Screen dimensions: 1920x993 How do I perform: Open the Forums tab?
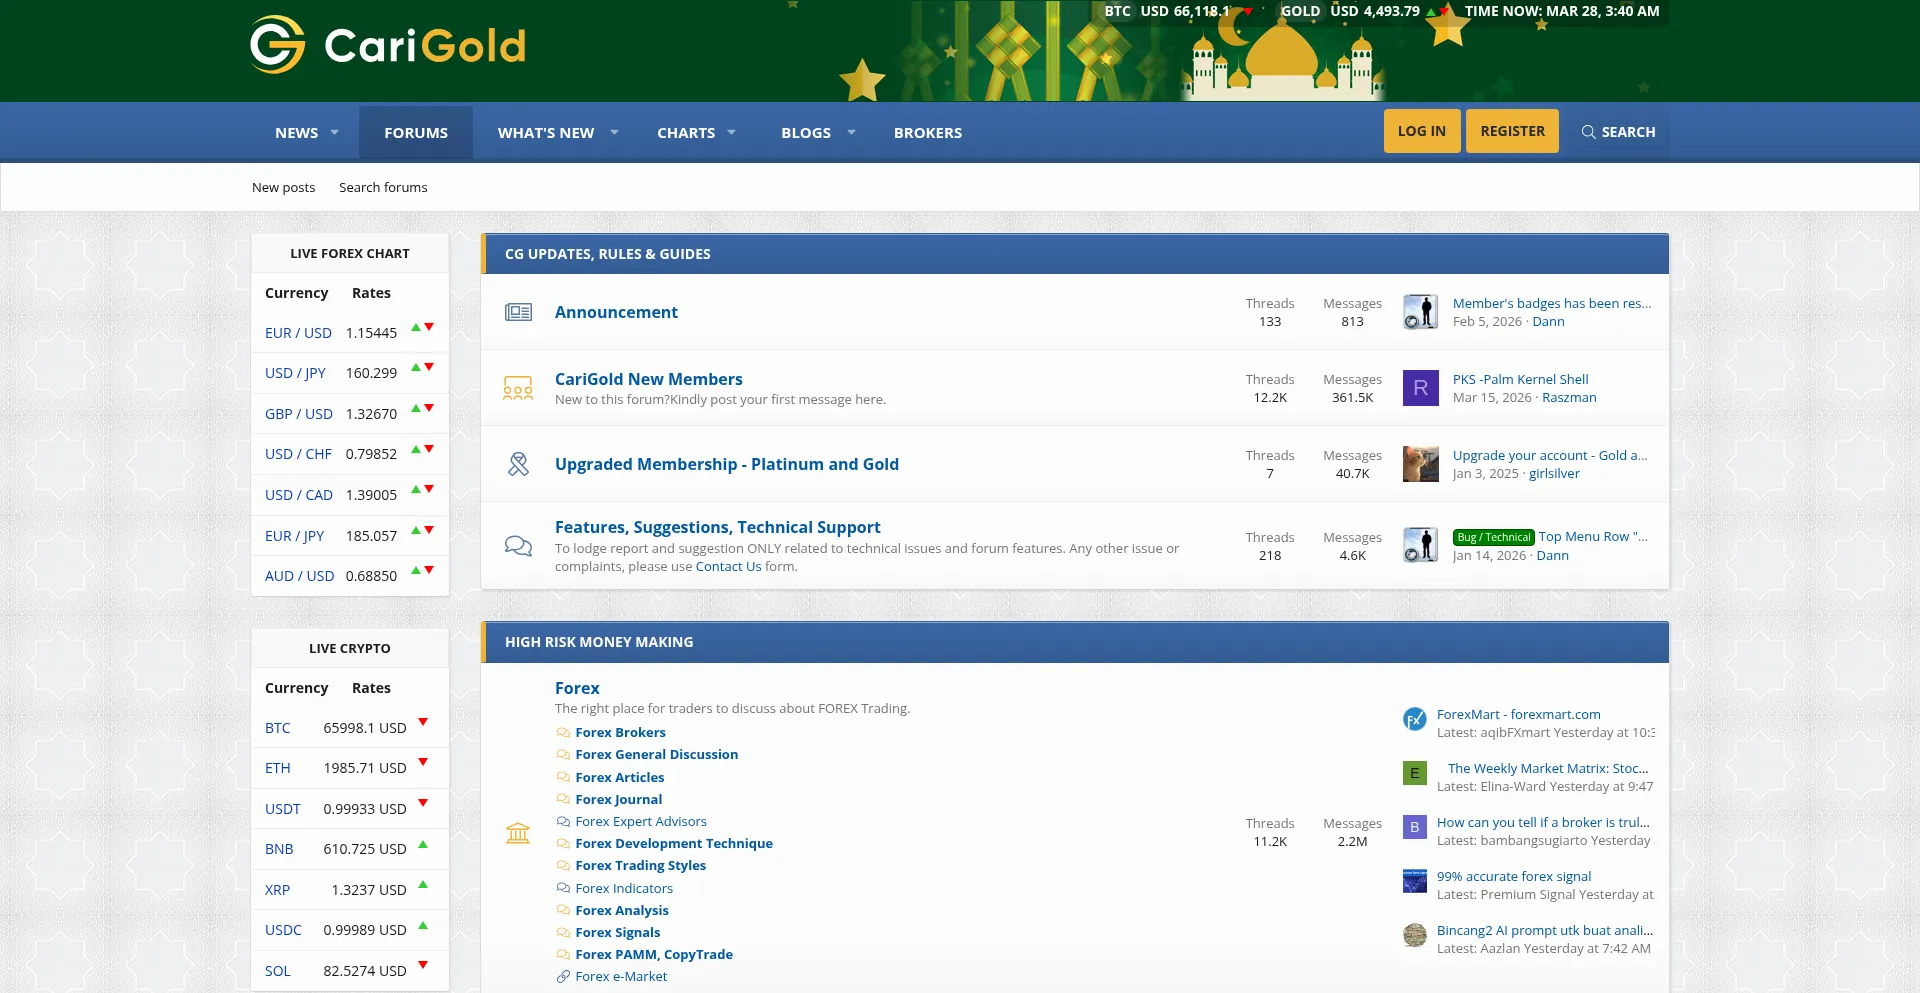tap(416, 132)
